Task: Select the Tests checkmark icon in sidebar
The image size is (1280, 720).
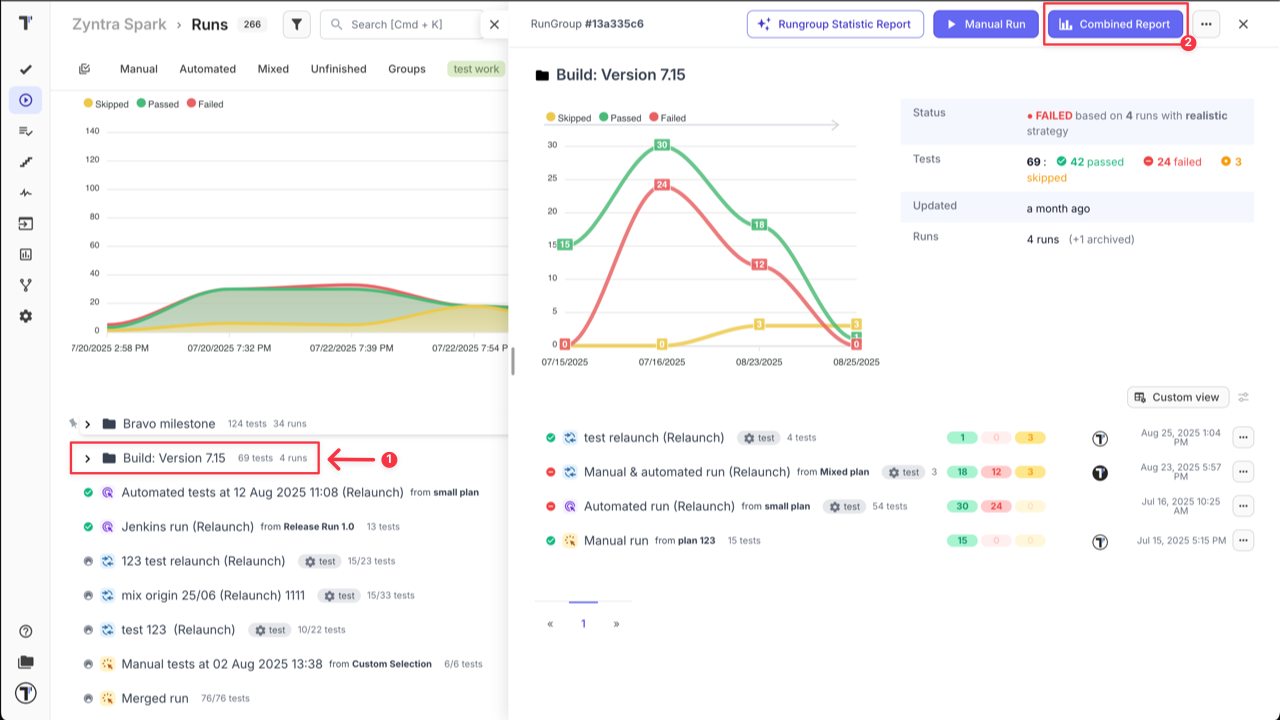Action: [26, 70]
